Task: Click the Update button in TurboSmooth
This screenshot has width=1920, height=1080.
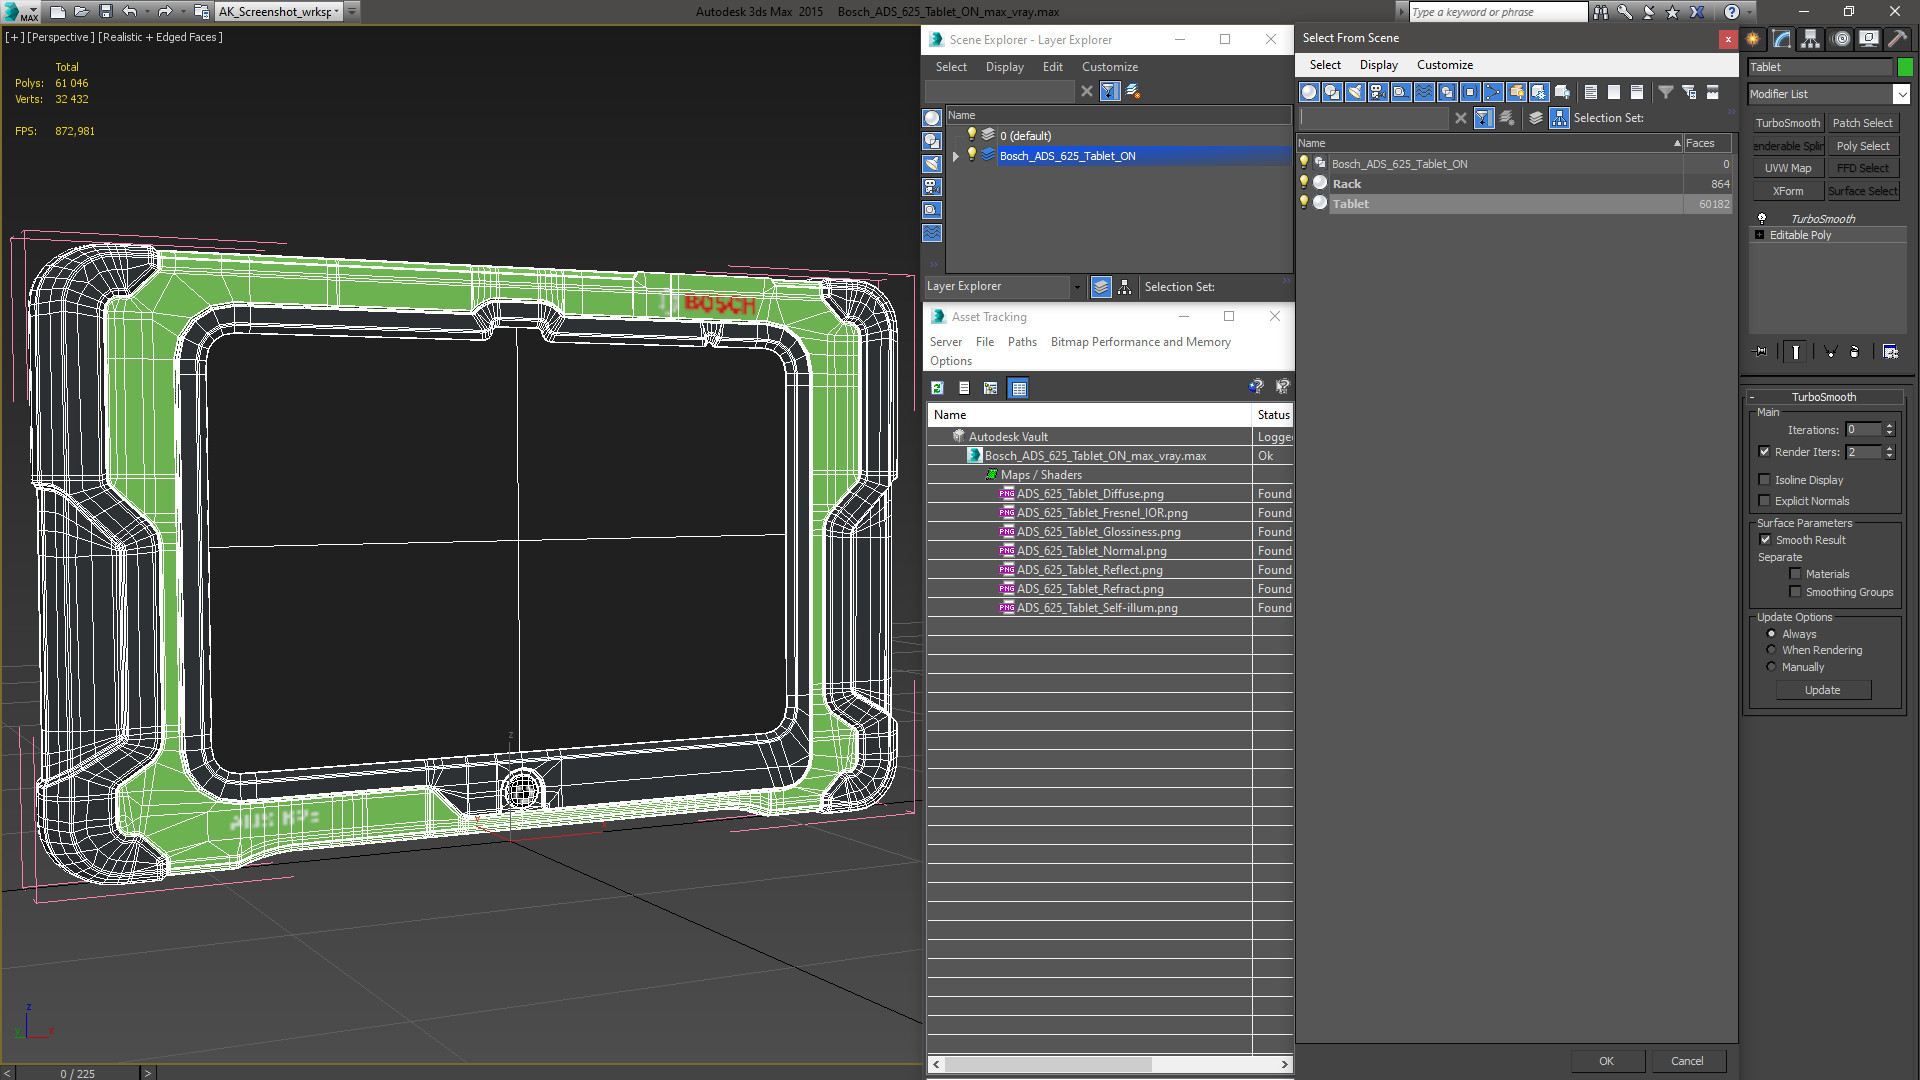Action: click(x=1822, y=690)
